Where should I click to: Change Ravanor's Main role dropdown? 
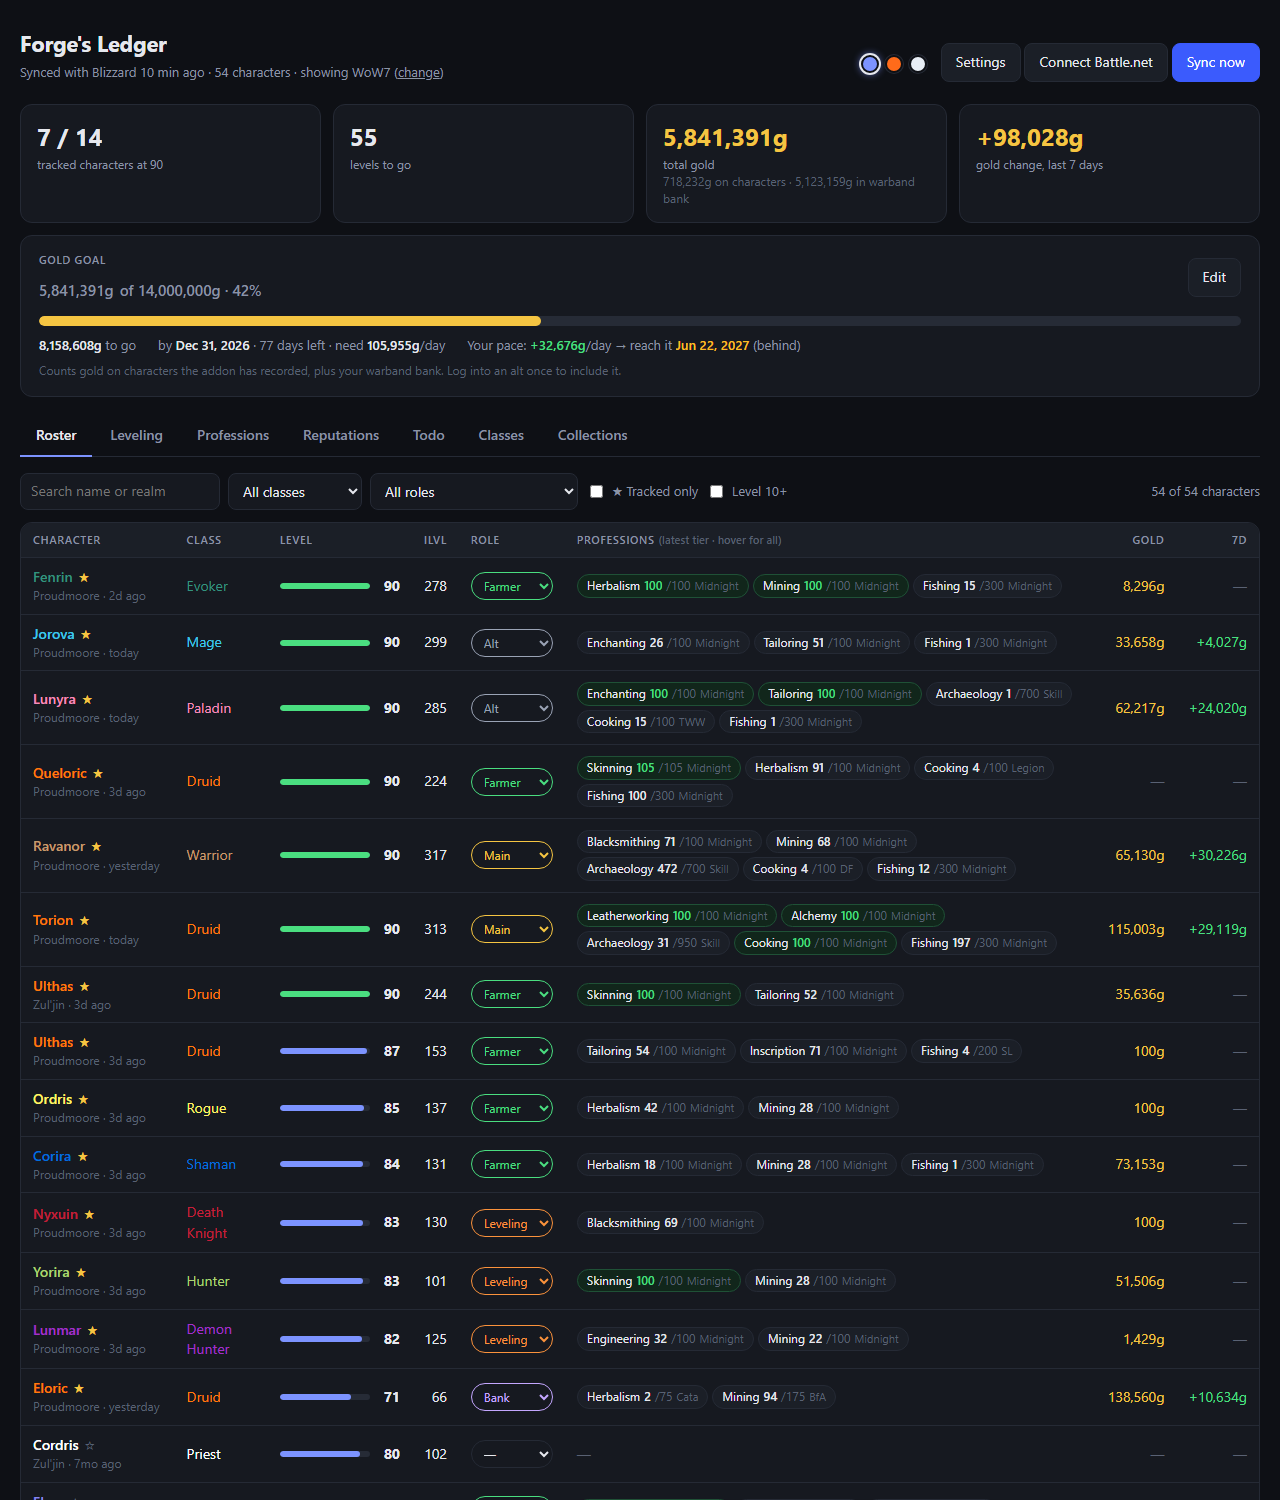(512, 856)
